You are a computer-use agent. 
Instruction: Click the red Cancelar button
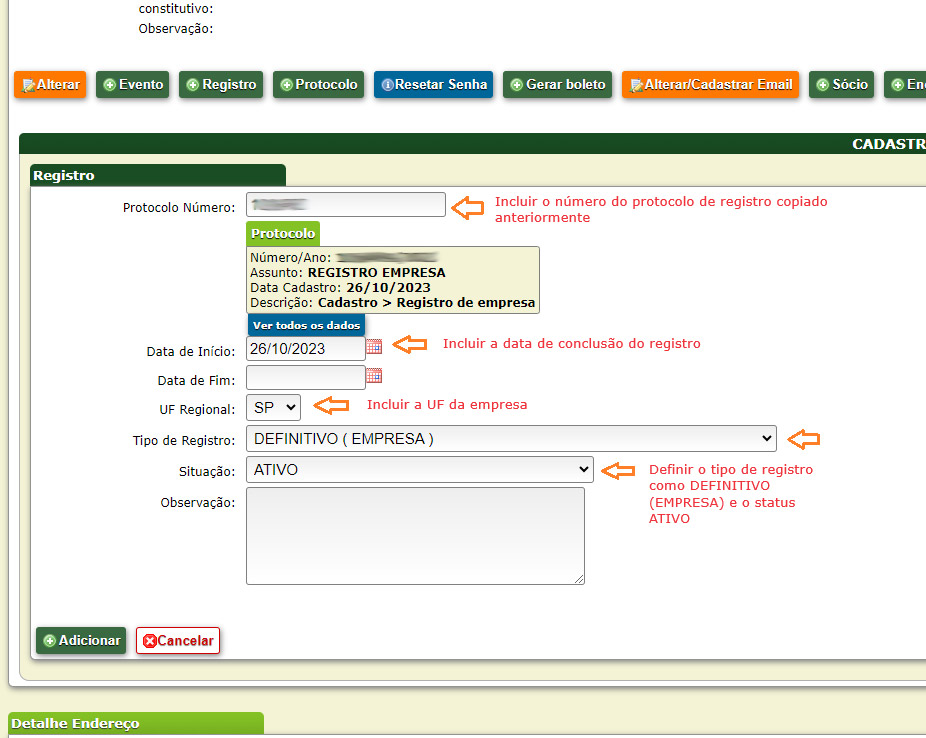pyautogui.click(x=178, y=640)
